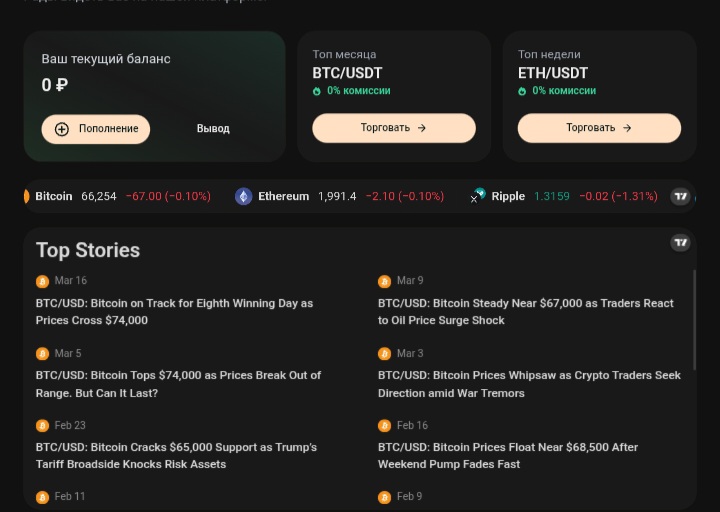Read story Bitcoin Tops $74,000
Viewport: 720px width, 512px height.
(x=178, y=384)
